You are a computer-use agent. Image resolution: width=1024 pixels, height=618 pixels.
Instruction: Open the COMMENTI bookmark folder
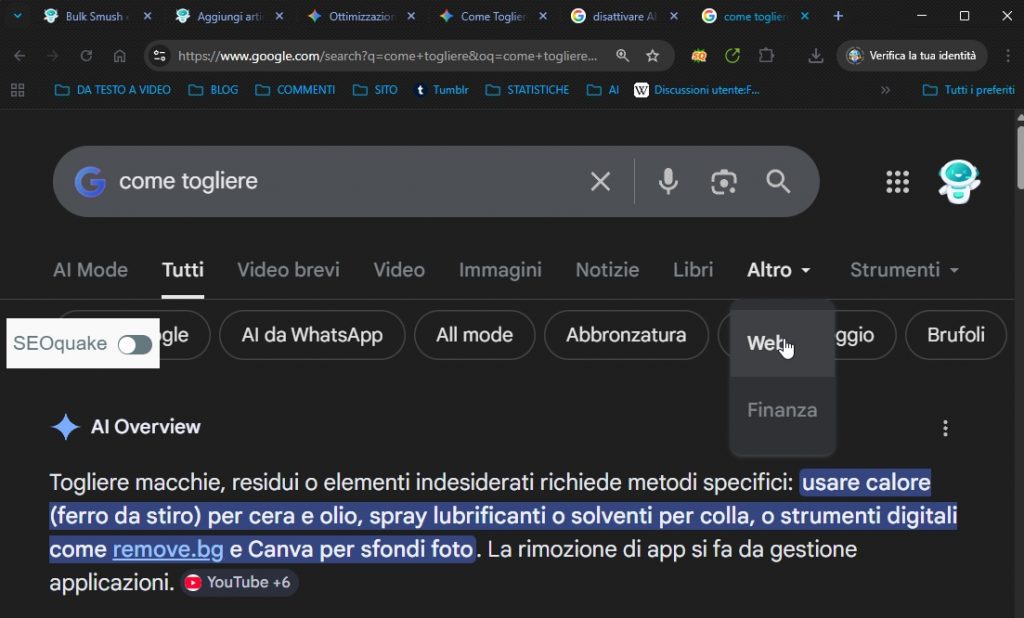click(x=295, y=90)
